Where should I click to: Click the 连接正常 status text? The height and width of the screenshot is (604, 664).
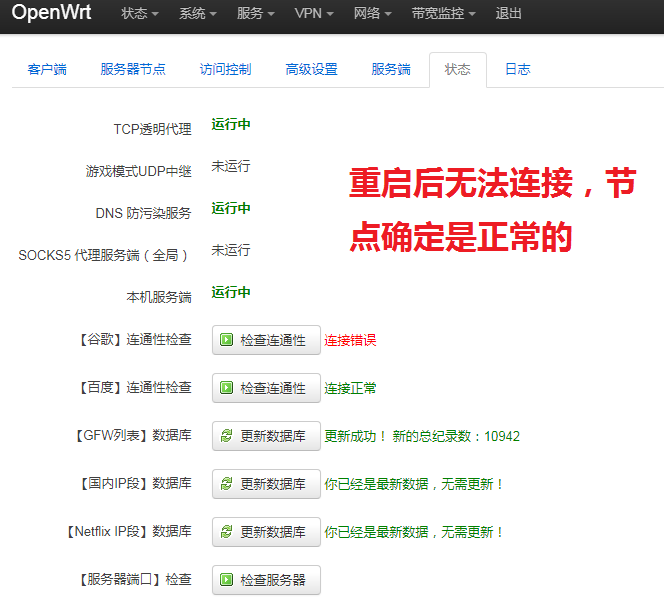[350, 388]
